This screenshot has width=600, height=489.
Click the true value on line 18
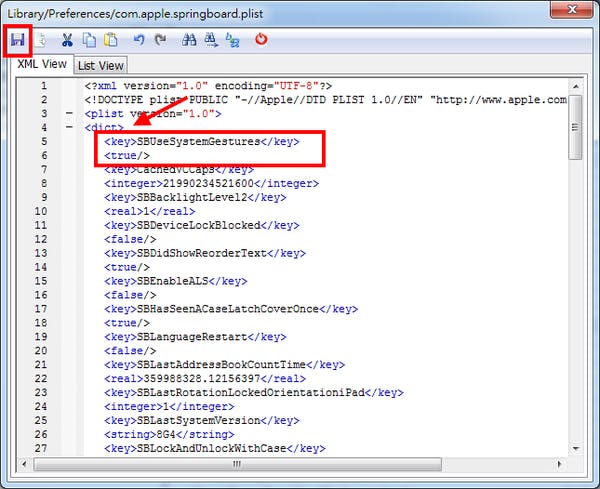click(x=127, y=323)
